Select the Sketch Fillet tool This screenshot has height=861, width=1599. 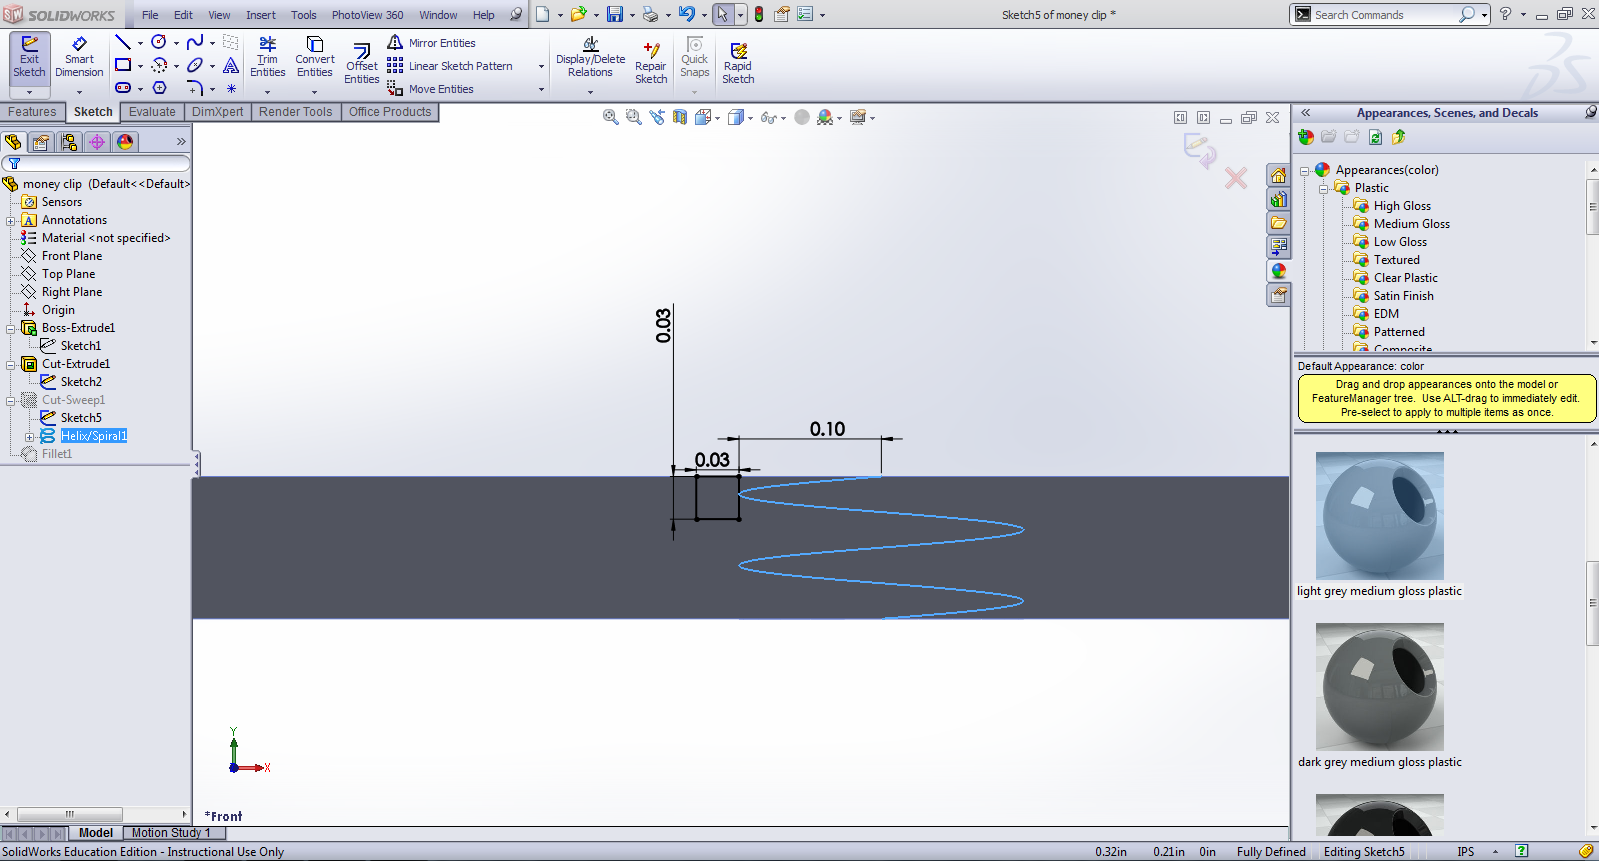tap(195, 88)
